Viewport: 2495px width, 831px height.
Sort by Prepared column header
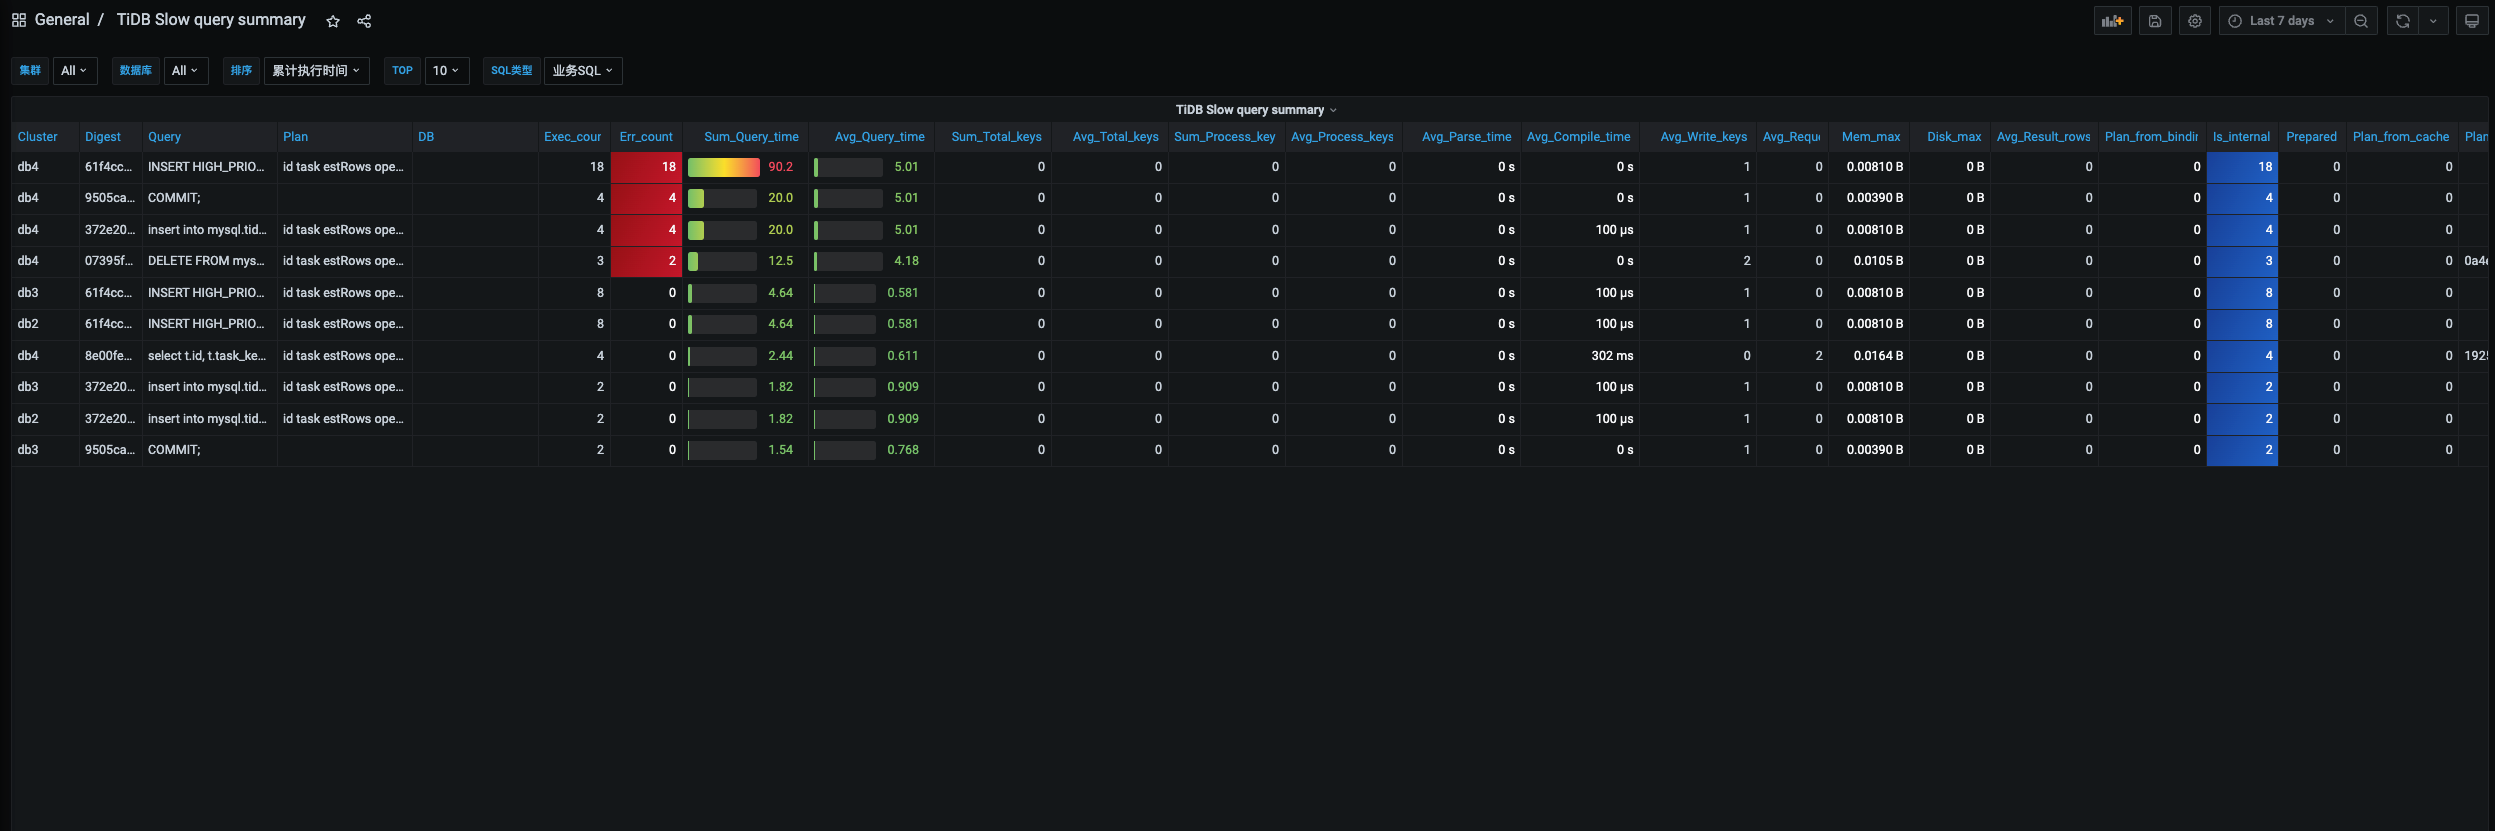point(2311,137)
